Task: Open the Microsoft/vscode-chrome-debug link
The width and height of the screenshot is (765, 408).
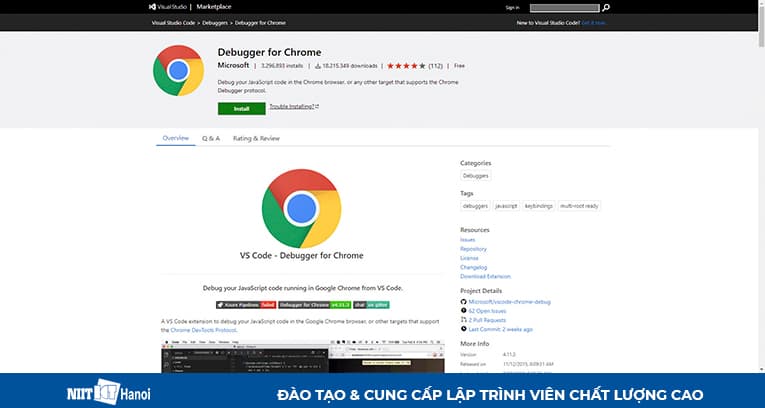Action: 510,302
